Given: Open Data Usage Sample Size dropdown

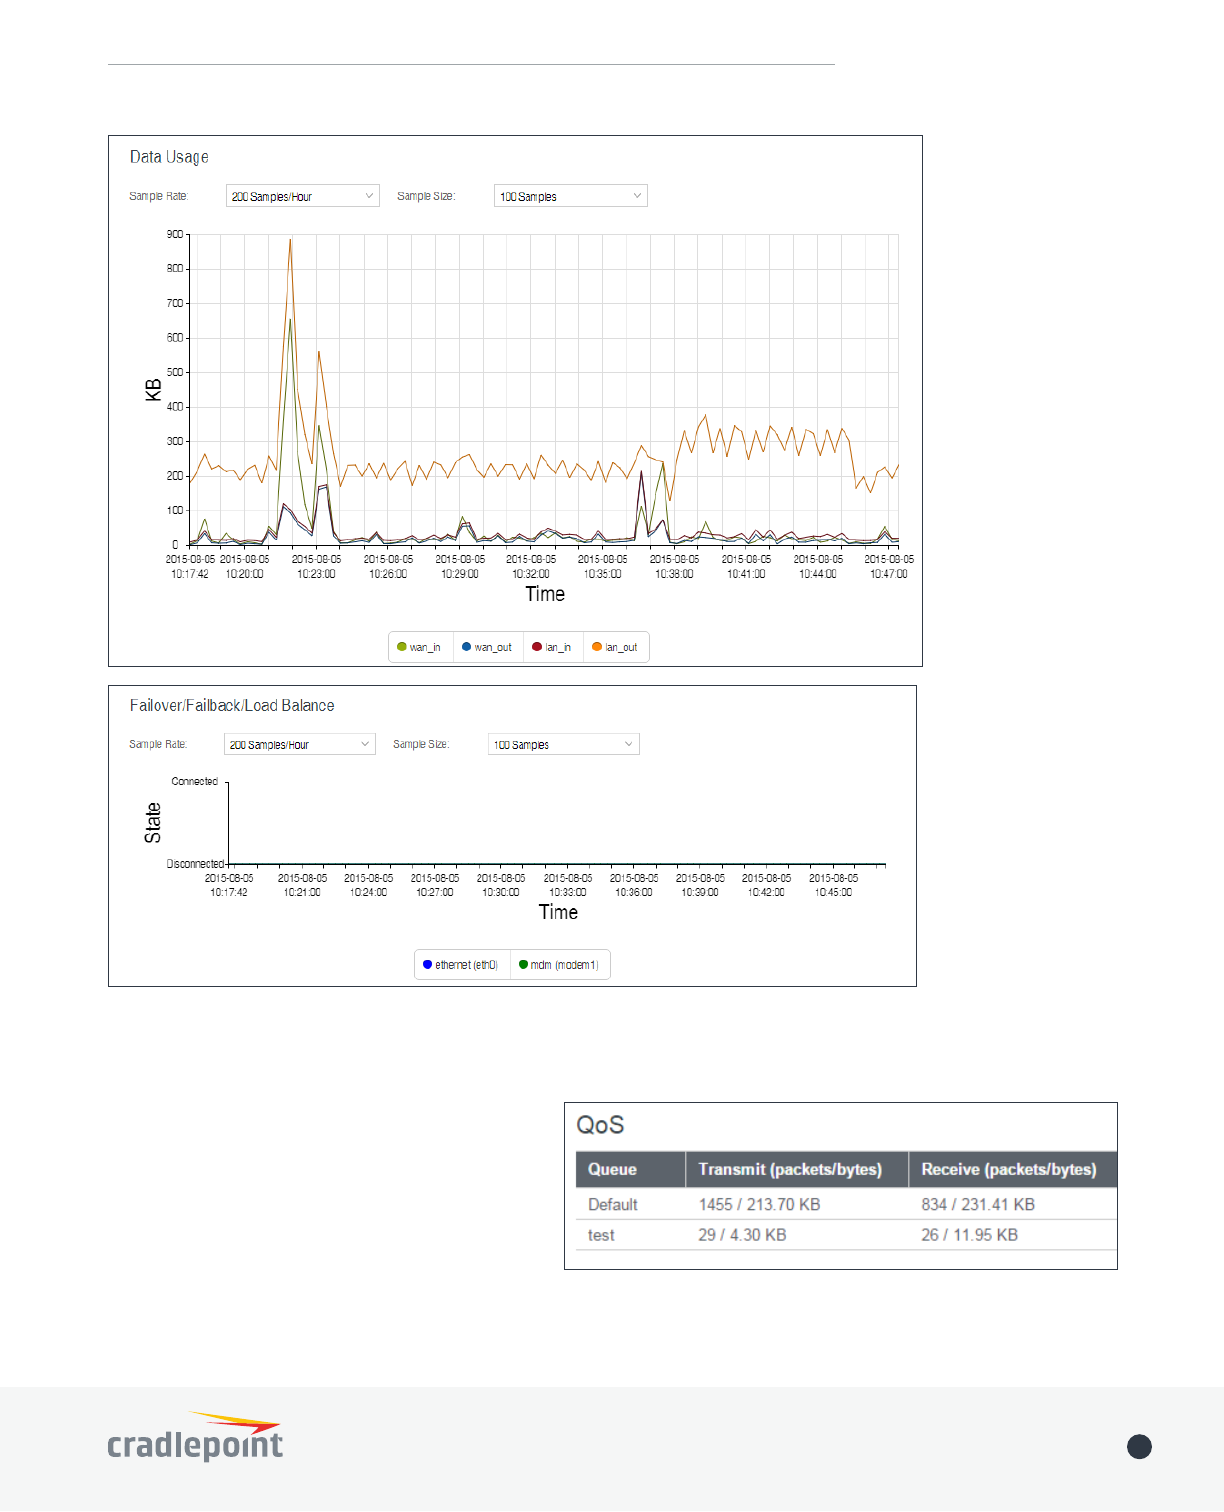Looking at the screenshot, I should click(571, 196).
